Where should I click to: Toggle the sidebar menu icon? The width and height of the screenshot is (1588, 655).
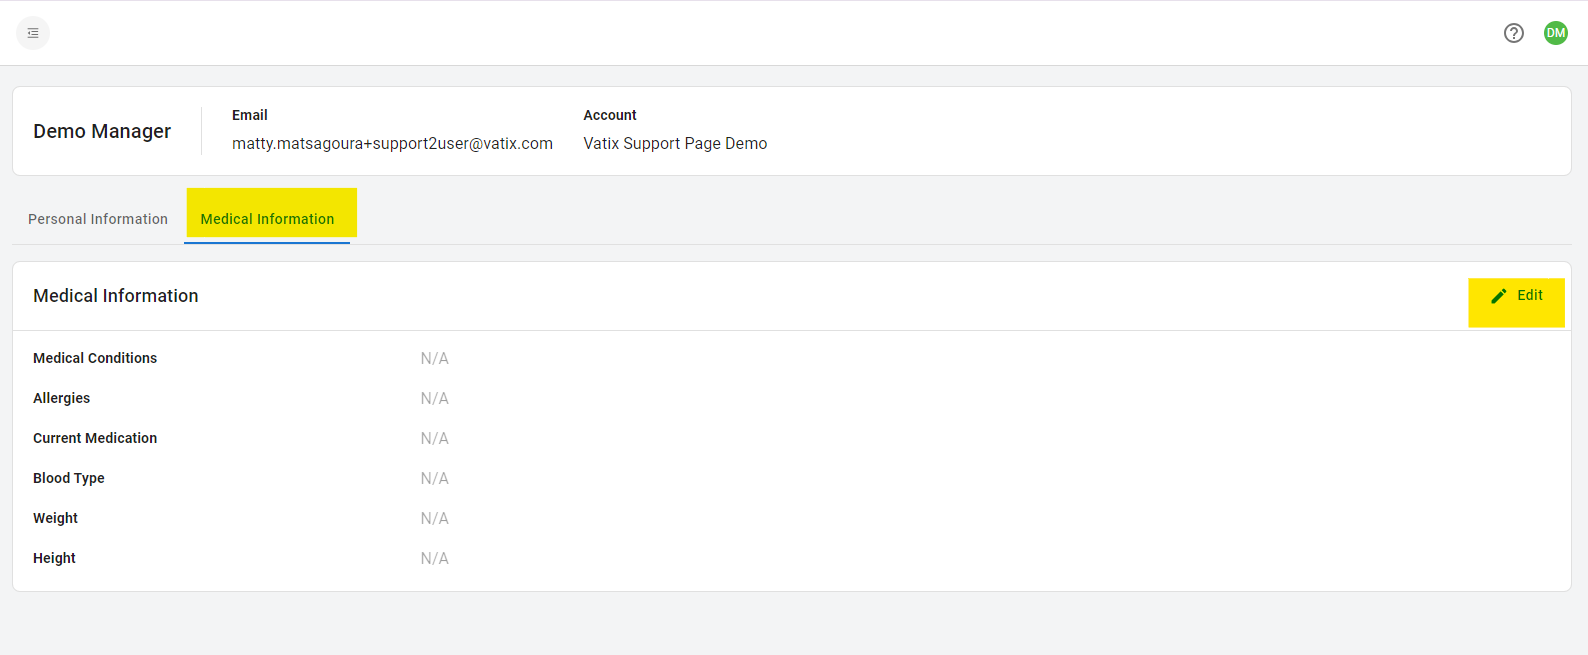click(x=33, y=33)
